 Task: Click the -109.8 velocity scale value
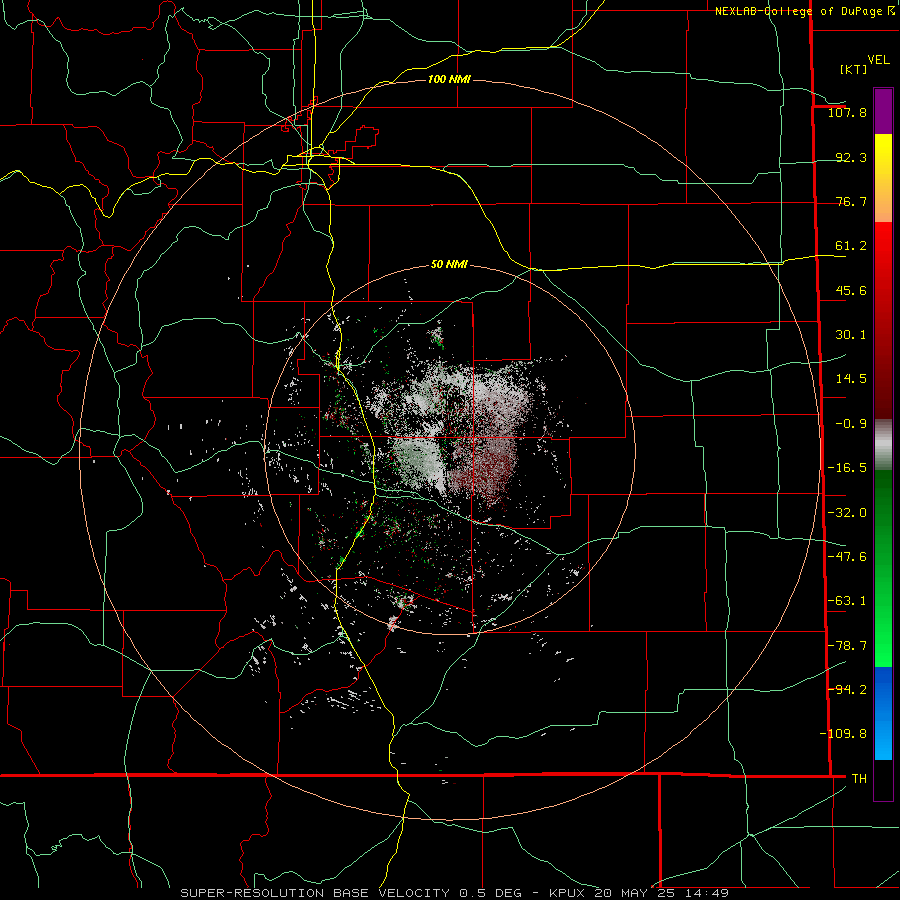[x=843, y=734]
